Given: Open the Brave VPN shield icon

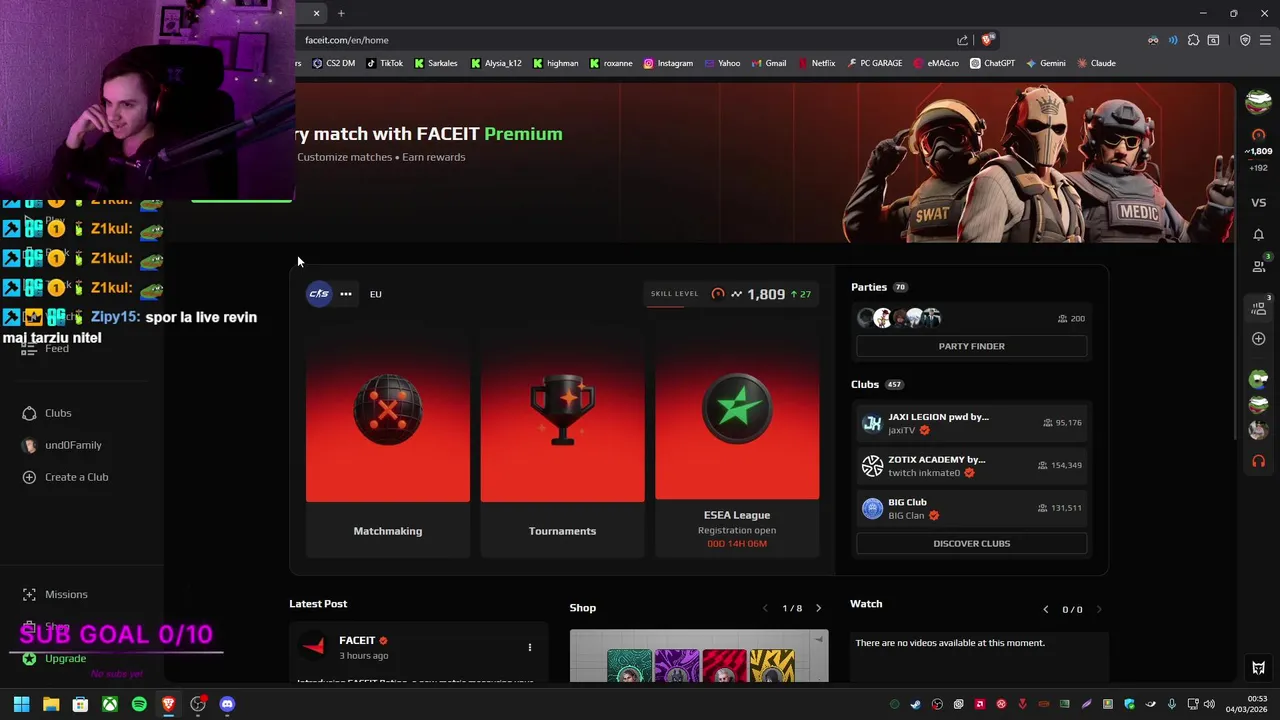Looking at the screenshot, I should [x=1245, y=40].
